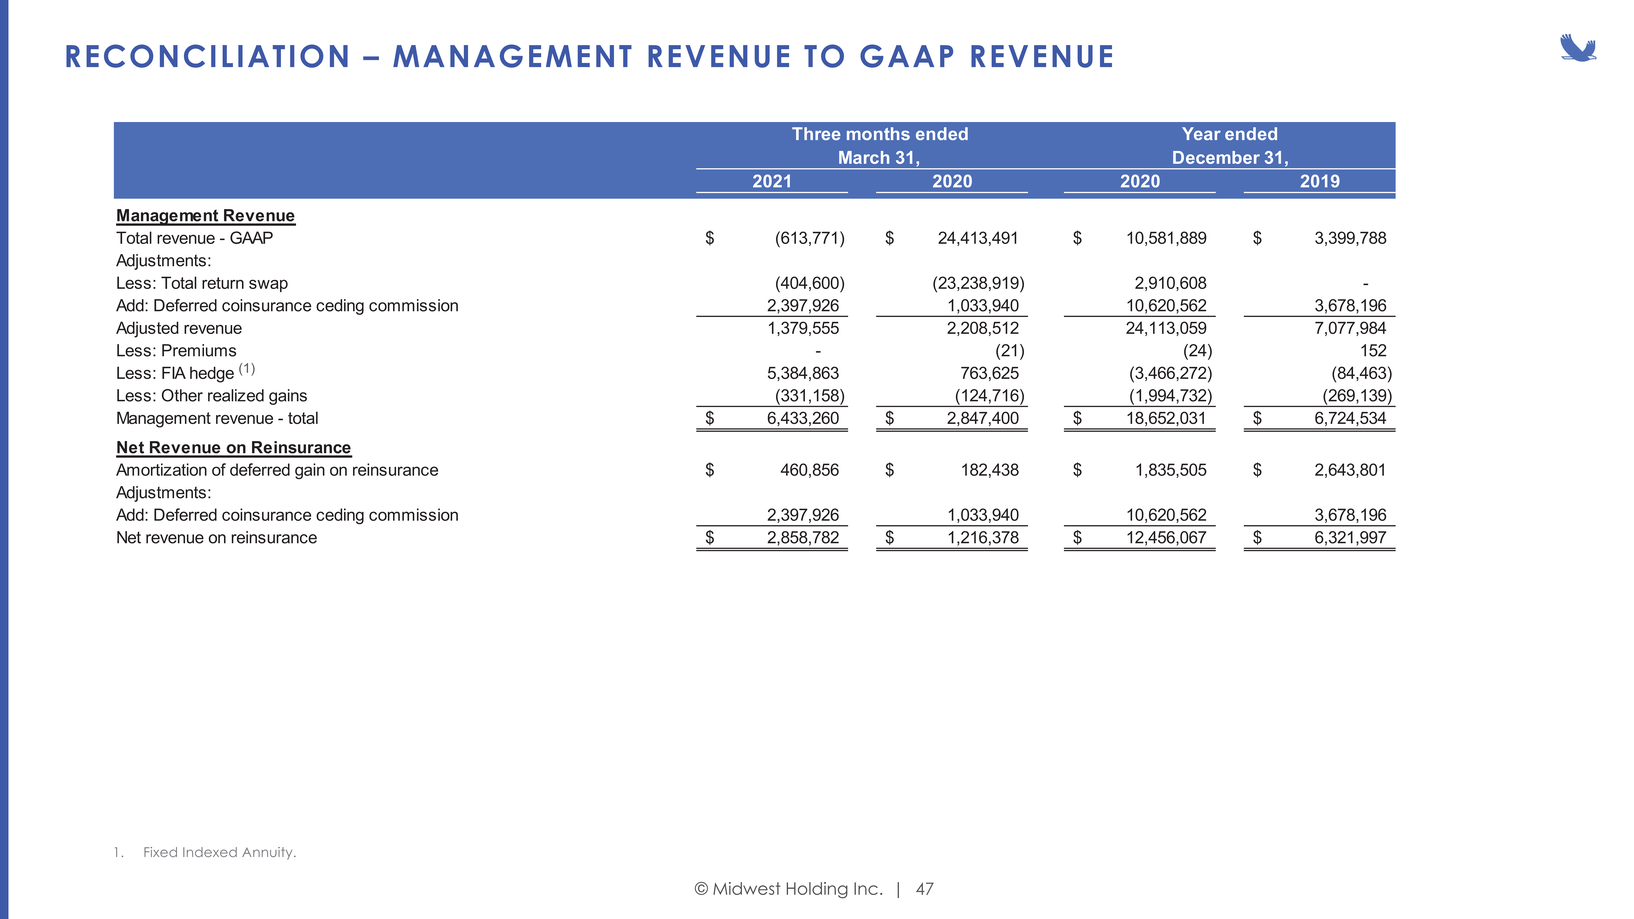Select the total 18,652,031
This screenshot has width=1634, height=919.
(x=1166, y=418)
